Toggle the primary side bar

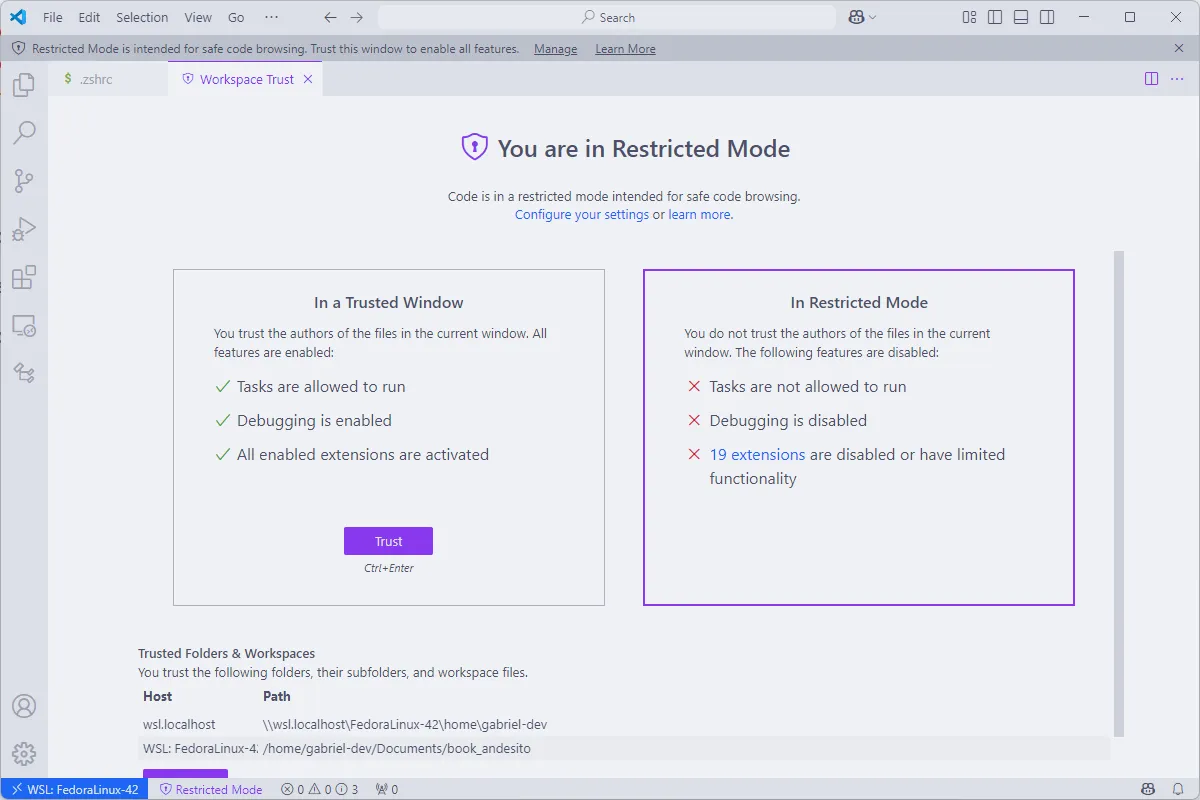(995, 17)
